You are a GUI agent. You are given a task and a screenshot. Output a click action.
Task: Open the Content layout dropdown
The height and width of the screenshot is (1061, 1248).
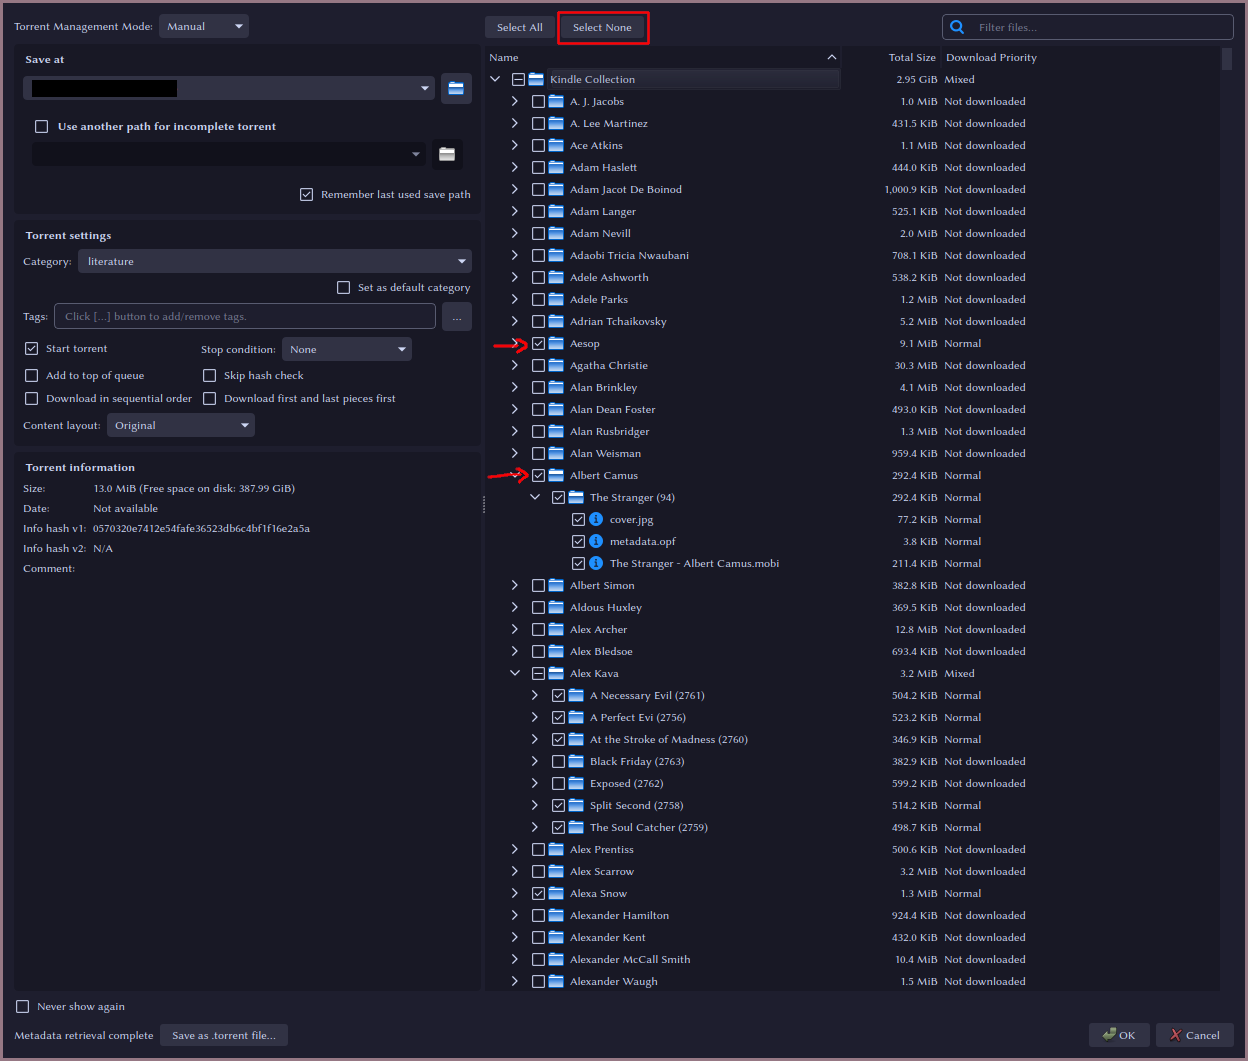click(x=181, y=425)
